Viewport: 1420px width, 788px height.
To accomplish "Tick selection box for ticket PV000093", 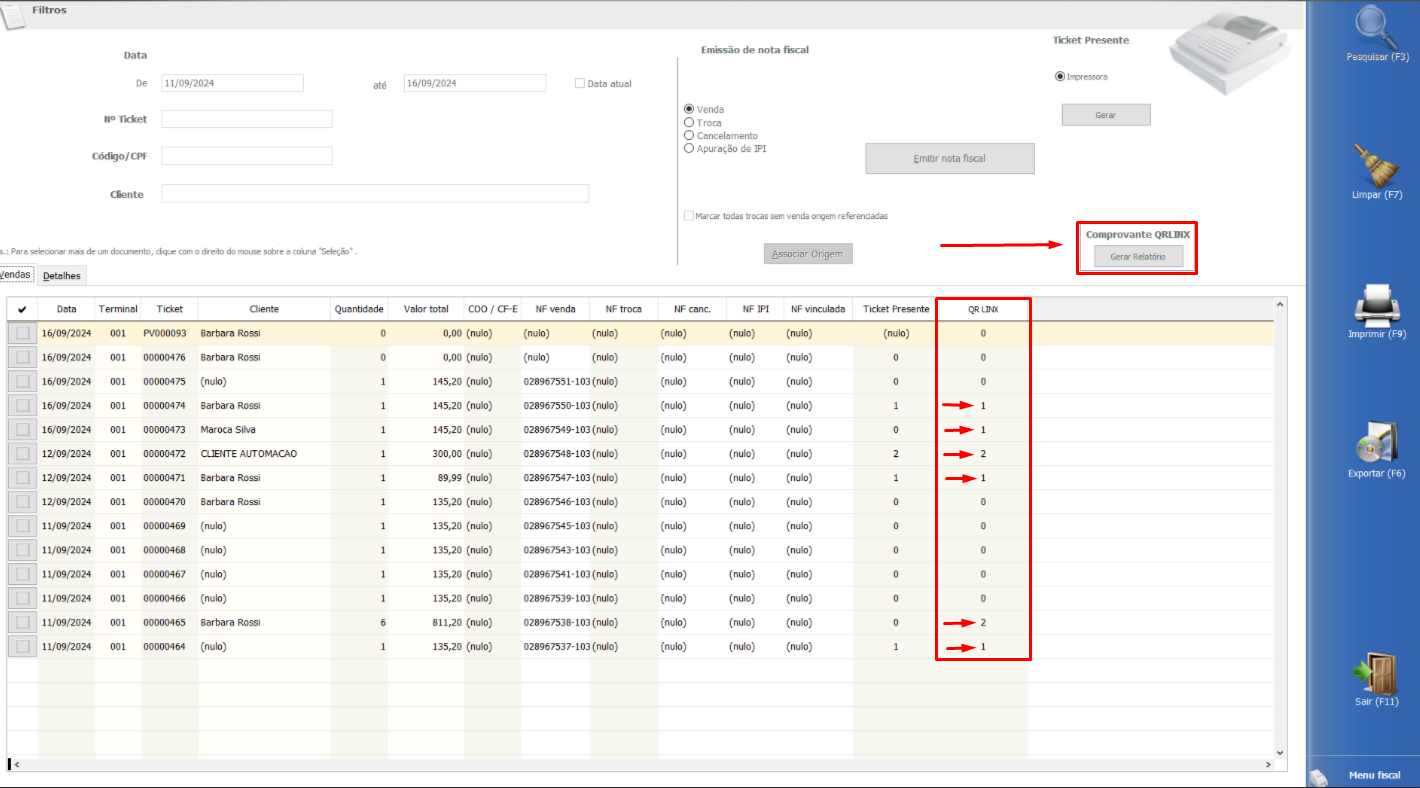I will pyautogui.click(x=22, y=333).
